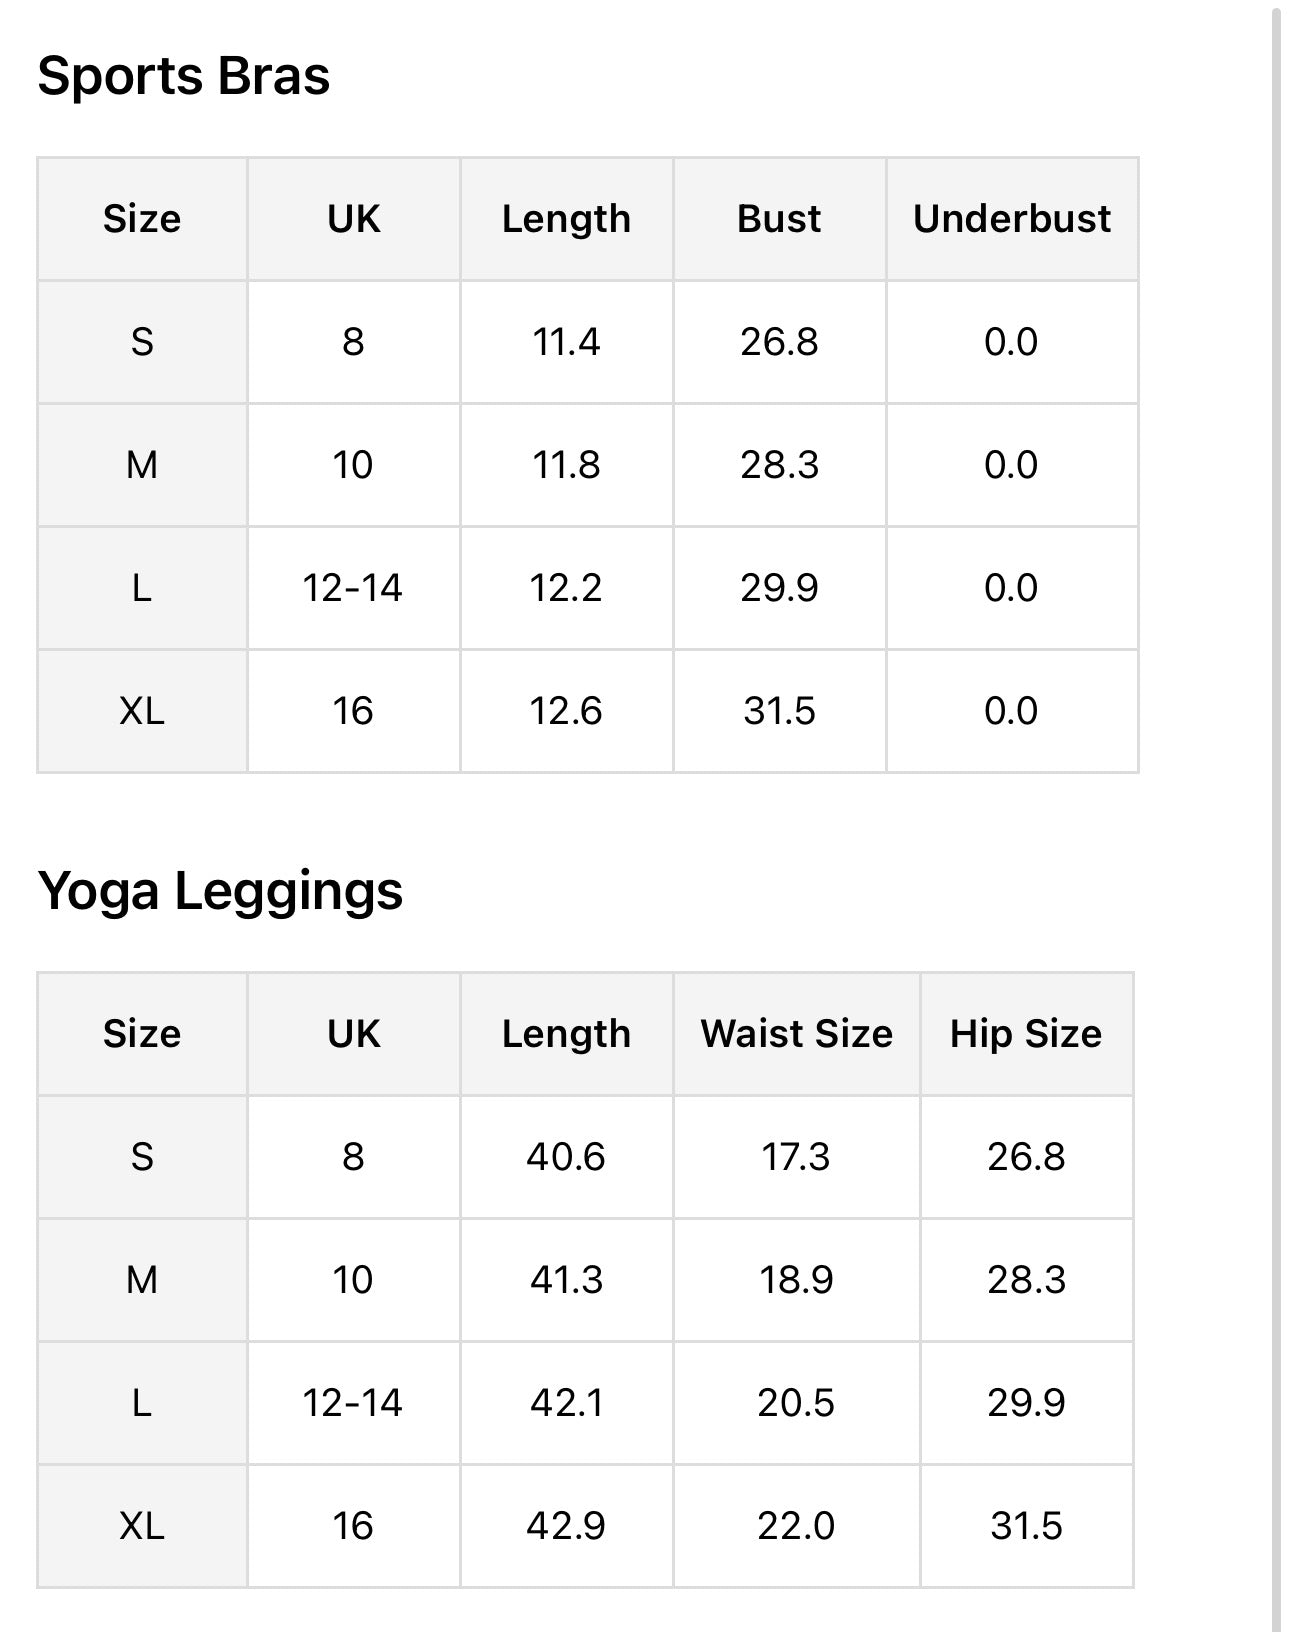This screenshot has height=1632, width=1290.
Task: Click the XL size row in Sports Bras
Action: [142, 711]
